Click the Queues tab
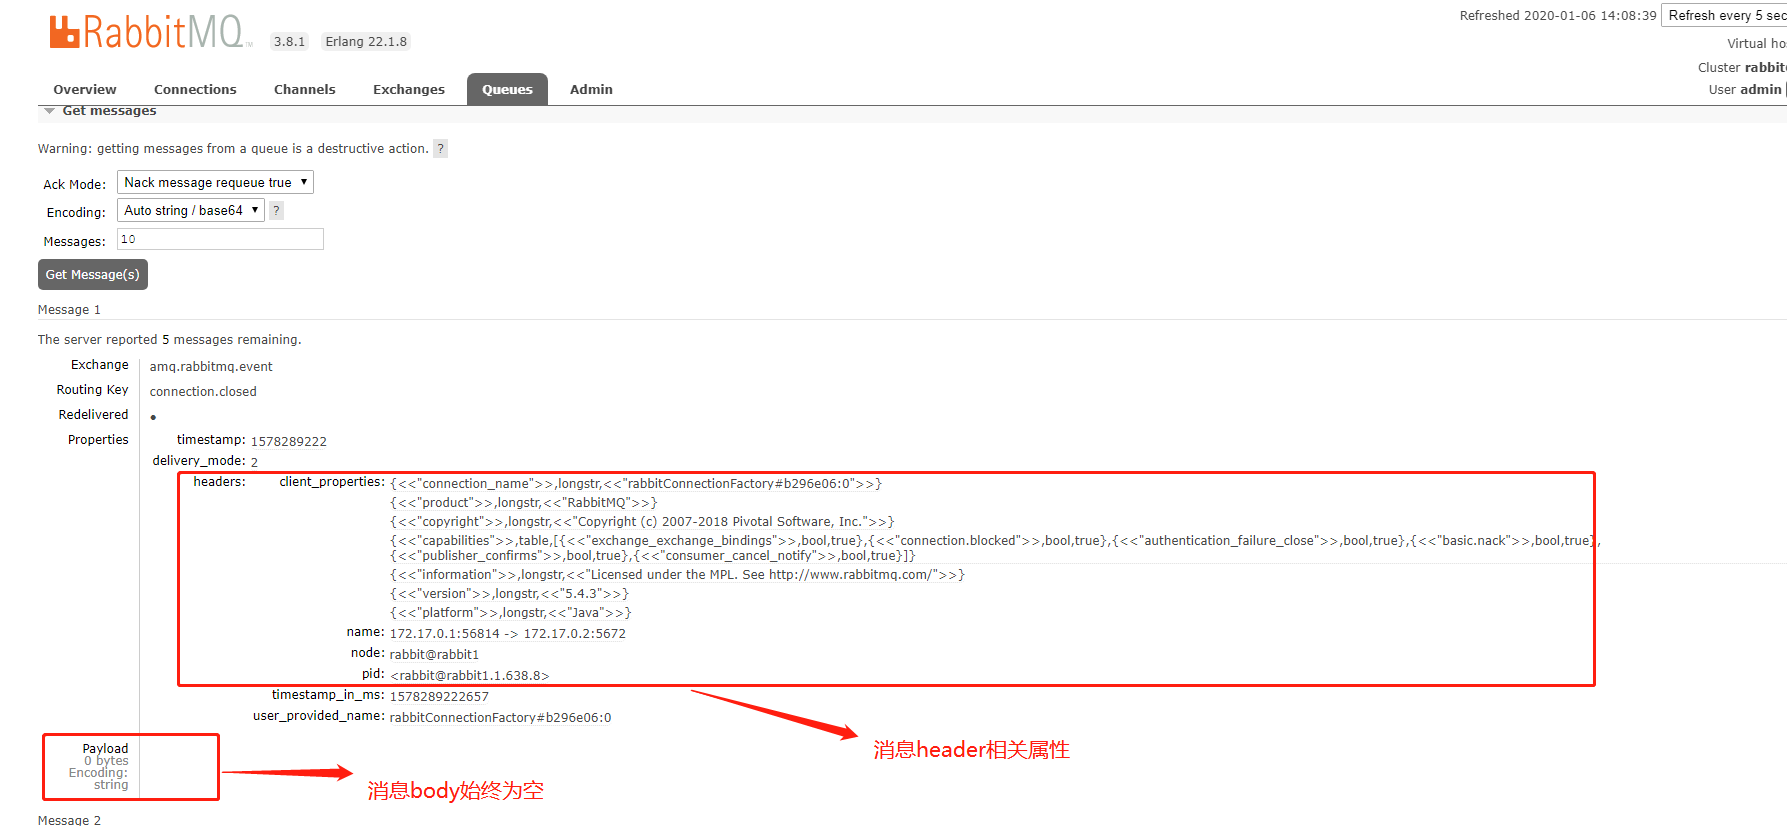 pyautogui.click(x=507, y=90)
